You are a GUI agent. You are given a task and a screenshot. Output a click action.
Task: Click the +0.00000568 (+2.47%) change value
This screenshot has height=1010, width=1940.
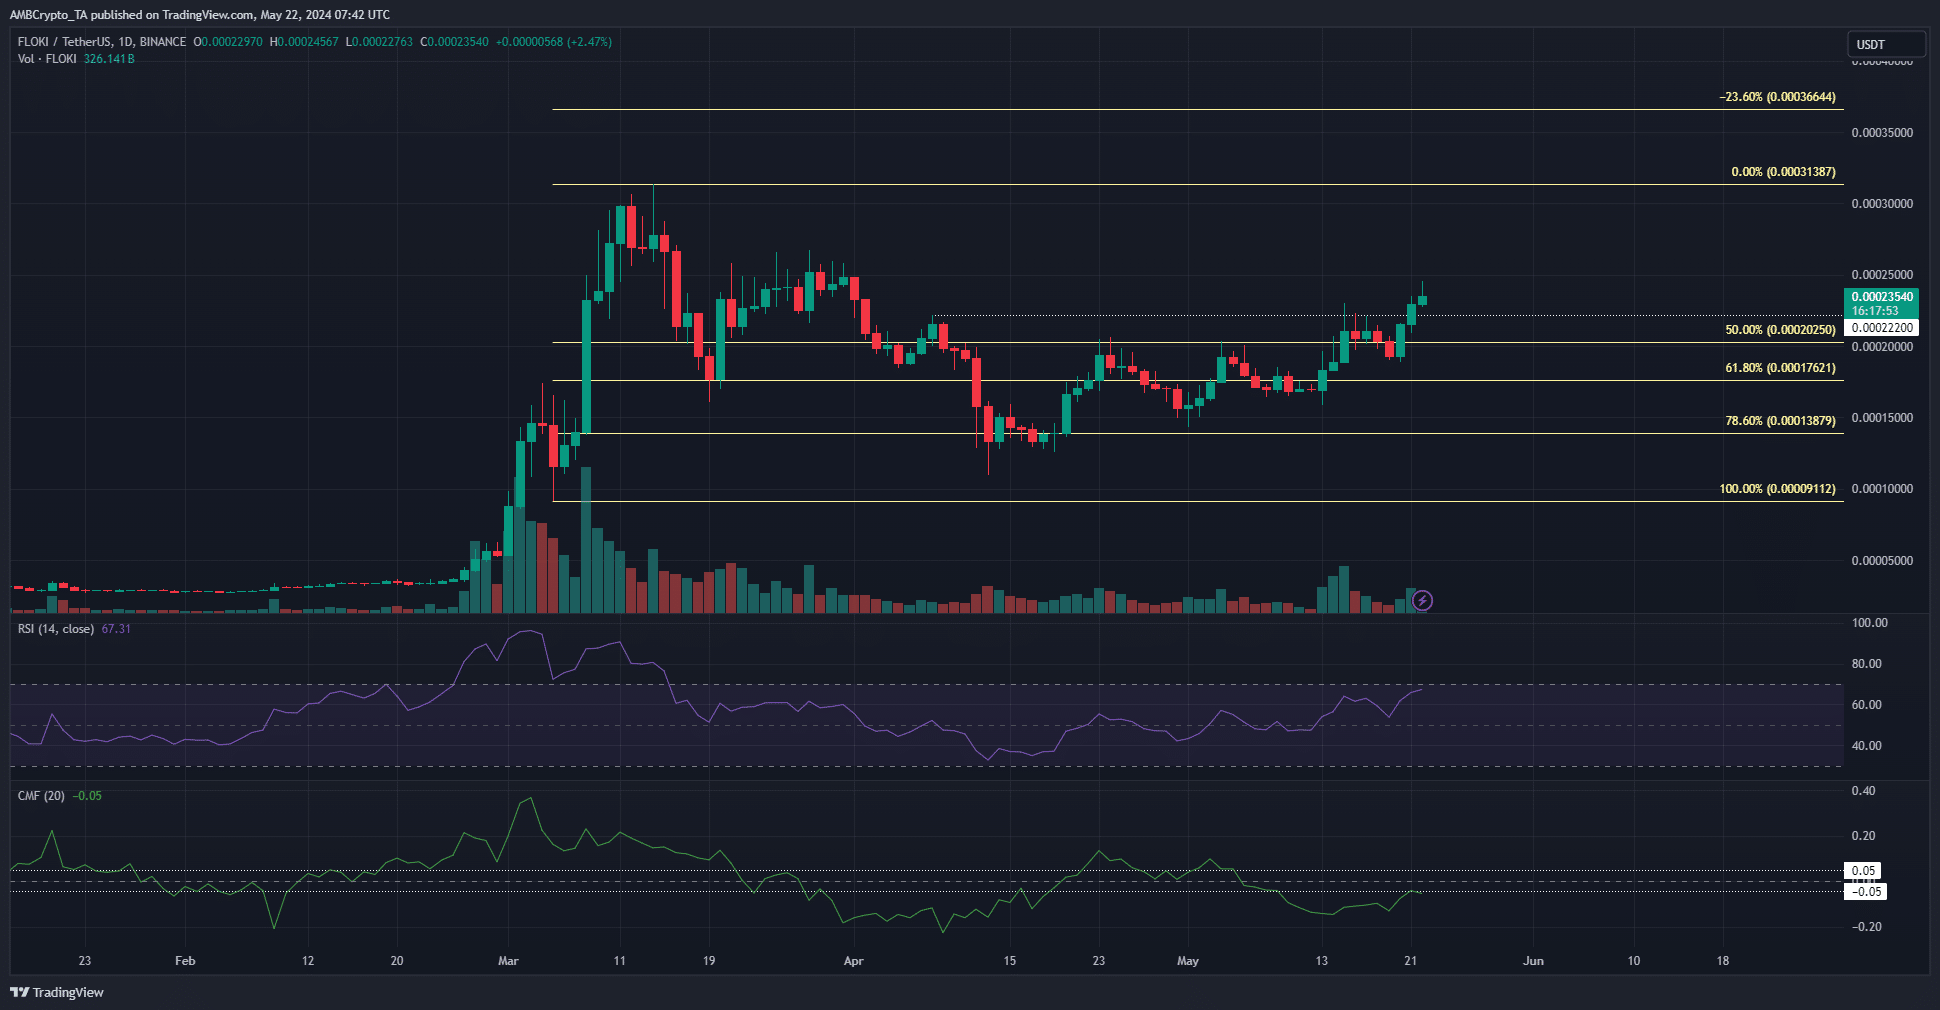(x=554, y=42)
